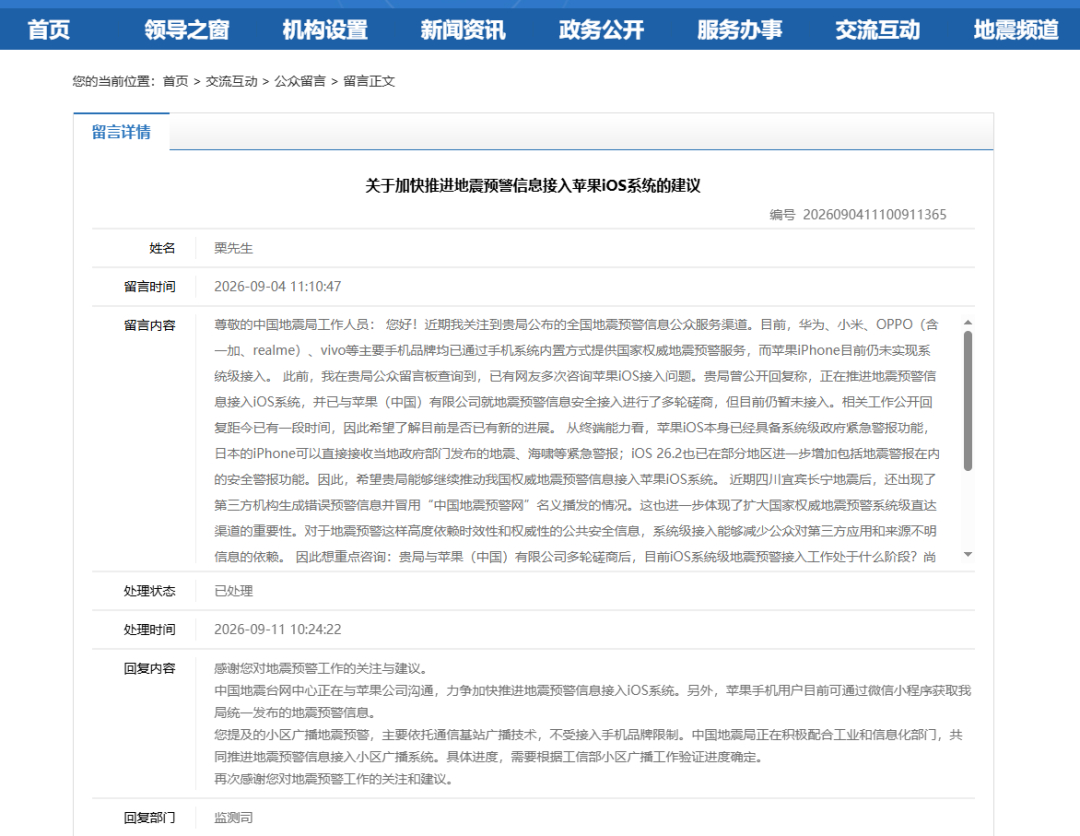Click the 留言正文 breadcrumb entry

369,81
